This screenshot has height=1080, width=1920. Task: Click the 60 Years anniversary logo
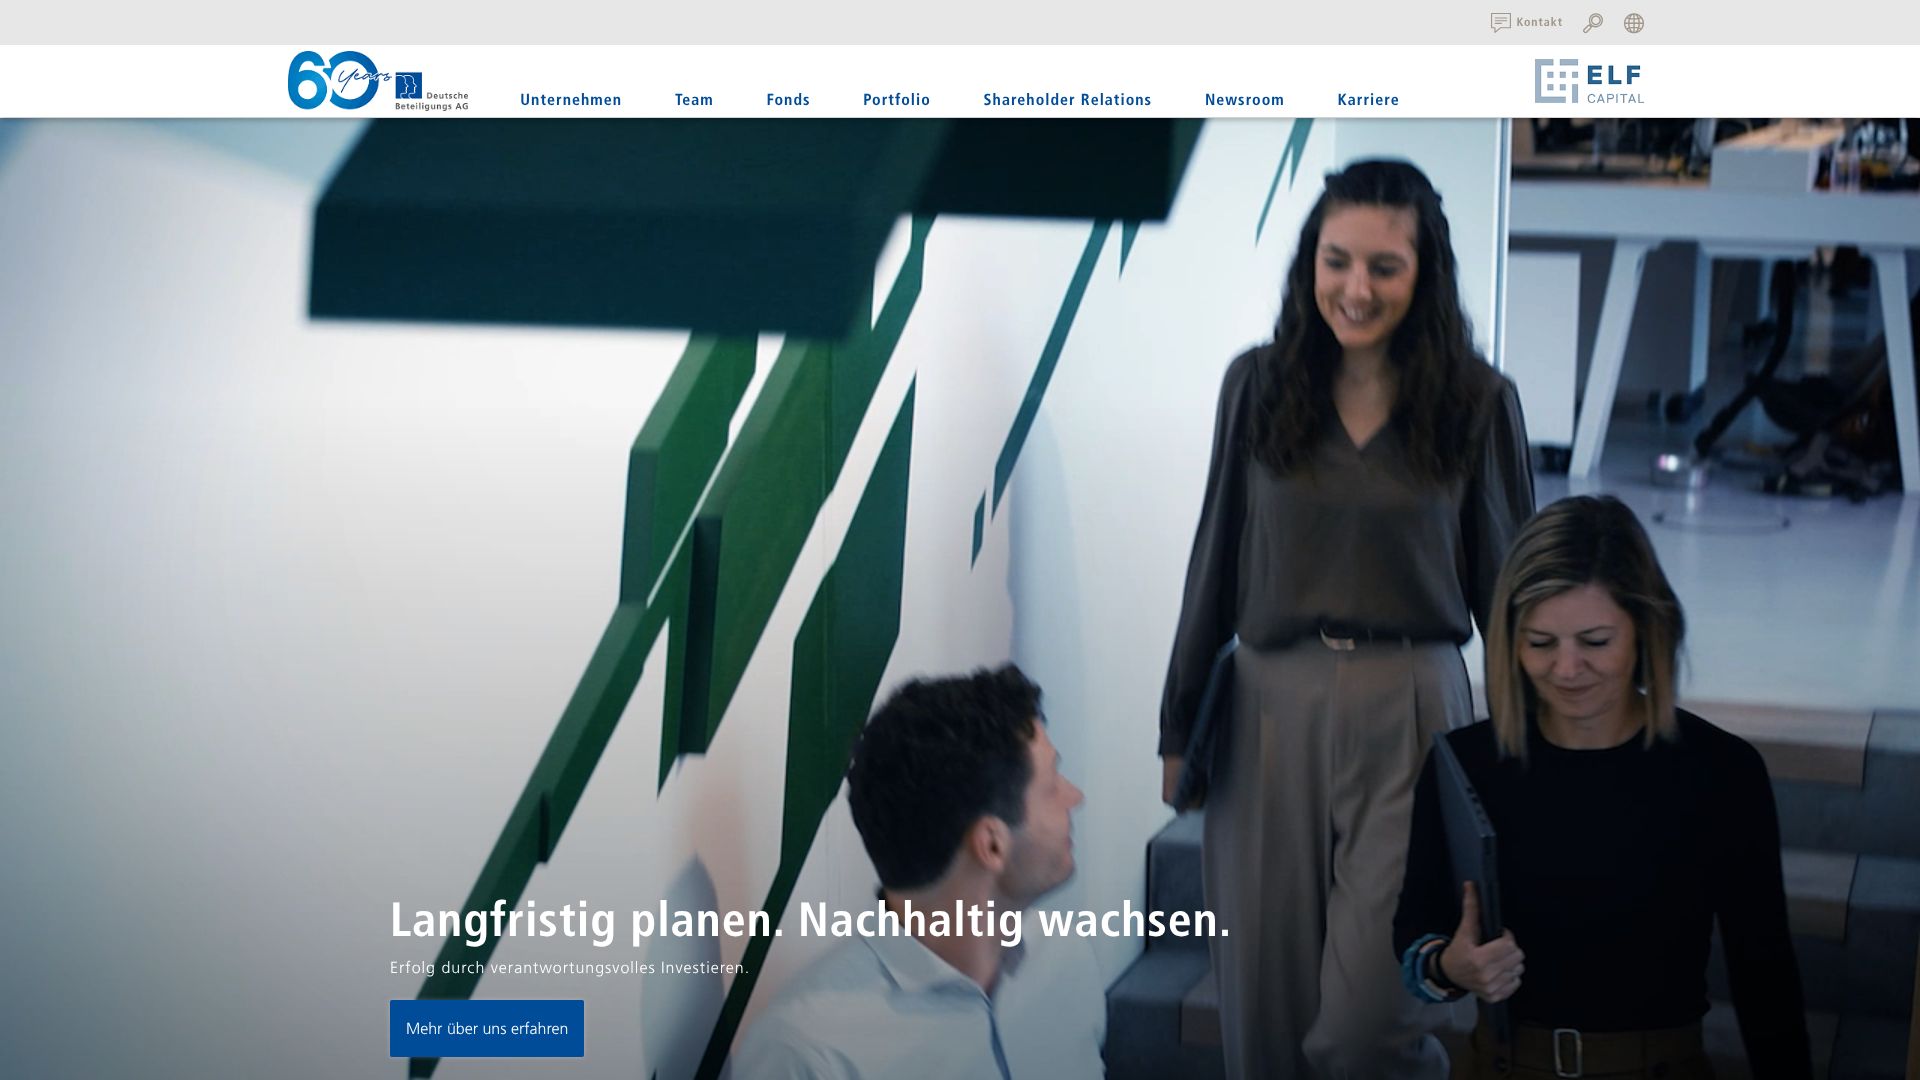(x=333, y=80)
